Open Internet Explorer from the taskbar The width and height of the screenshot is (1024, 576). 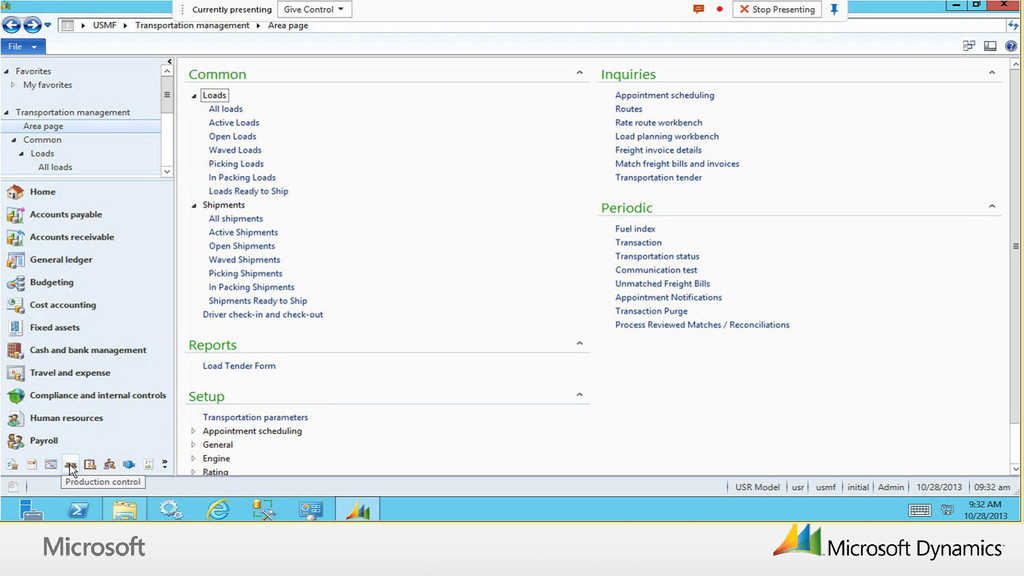[218, 509]
